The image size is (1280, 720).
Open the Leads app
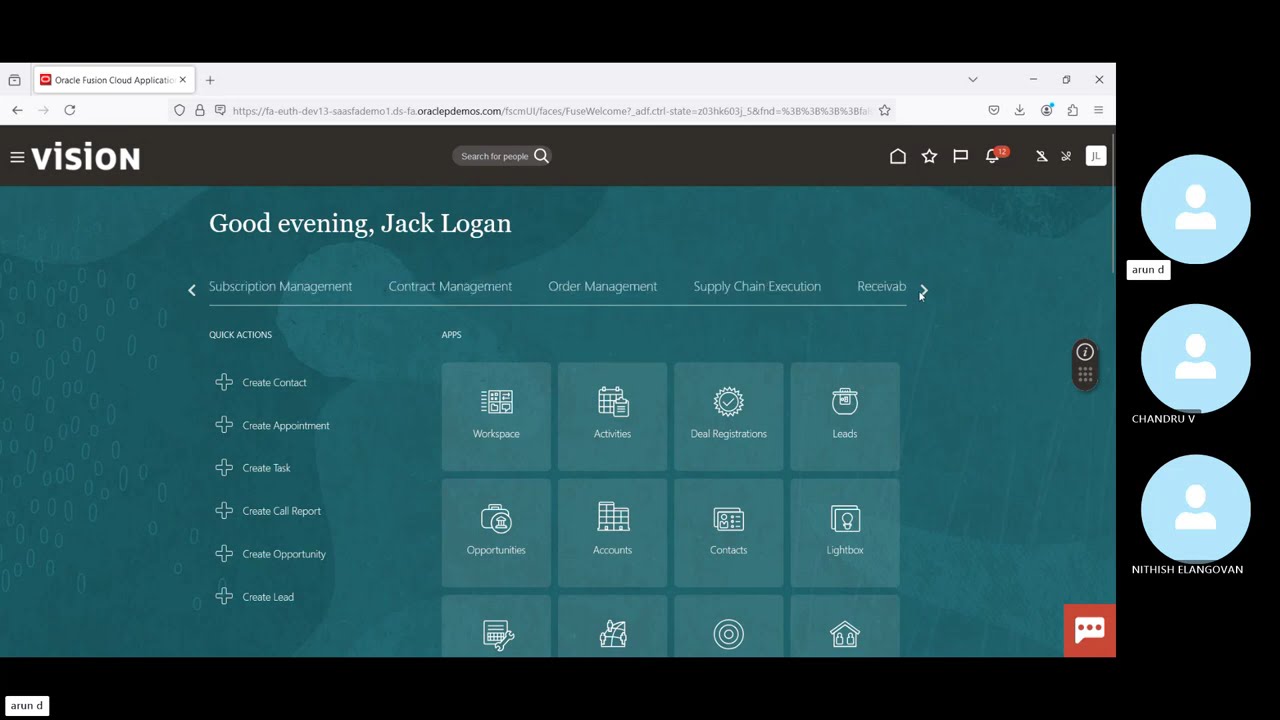[845, 416]
